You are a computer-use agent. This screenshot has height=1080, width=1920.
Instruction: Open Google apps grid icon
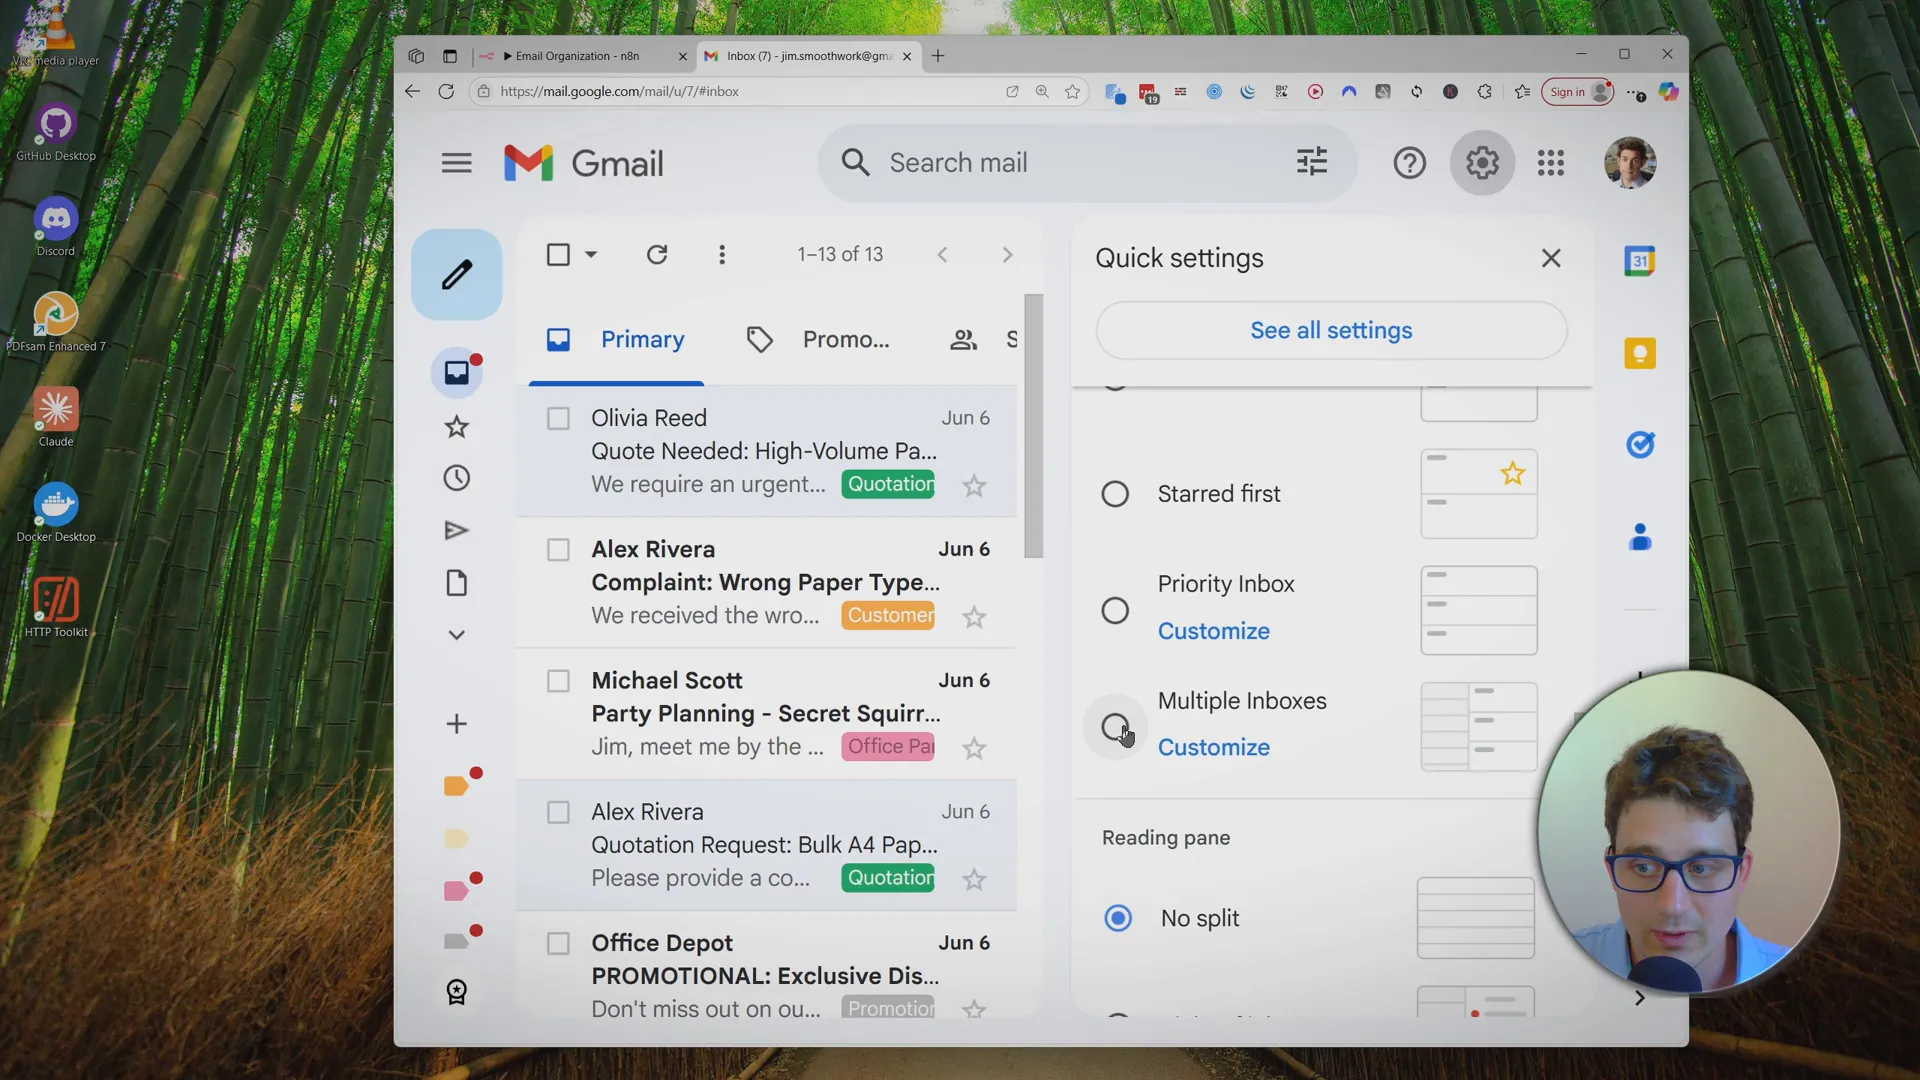point(1551,163)
